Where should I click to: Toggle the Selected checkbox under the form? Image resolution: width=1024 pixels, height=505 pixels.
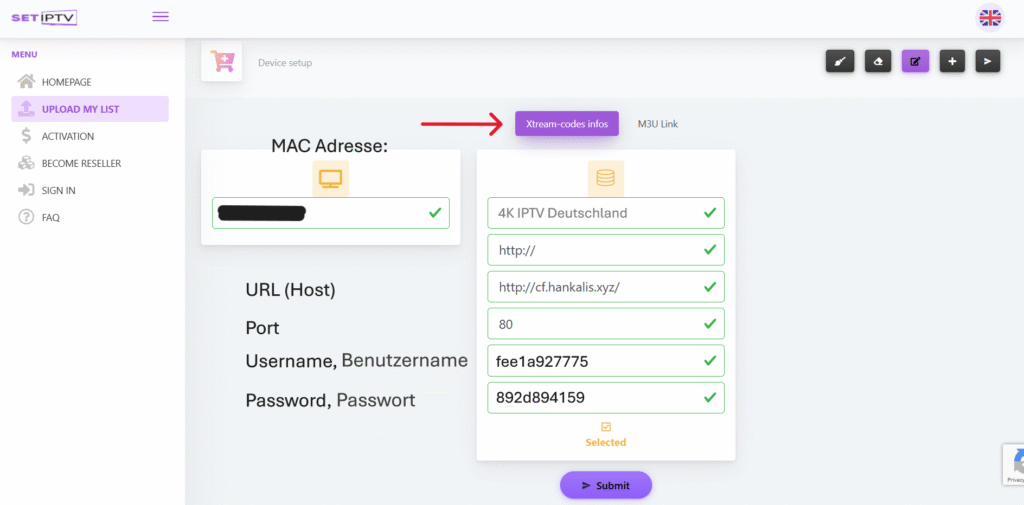606,426
